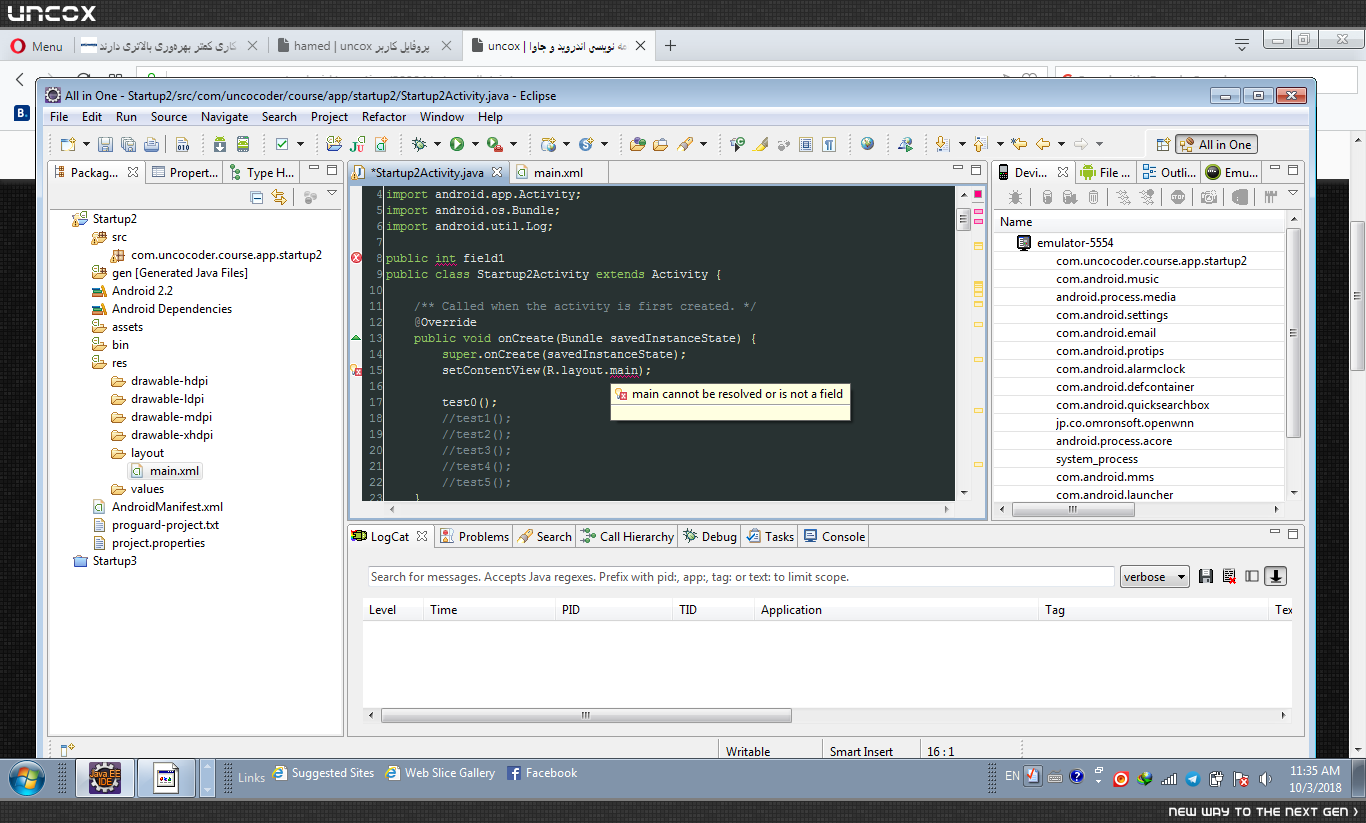
Task: Click the Save toolbar icon
Action: pos(105,144)
